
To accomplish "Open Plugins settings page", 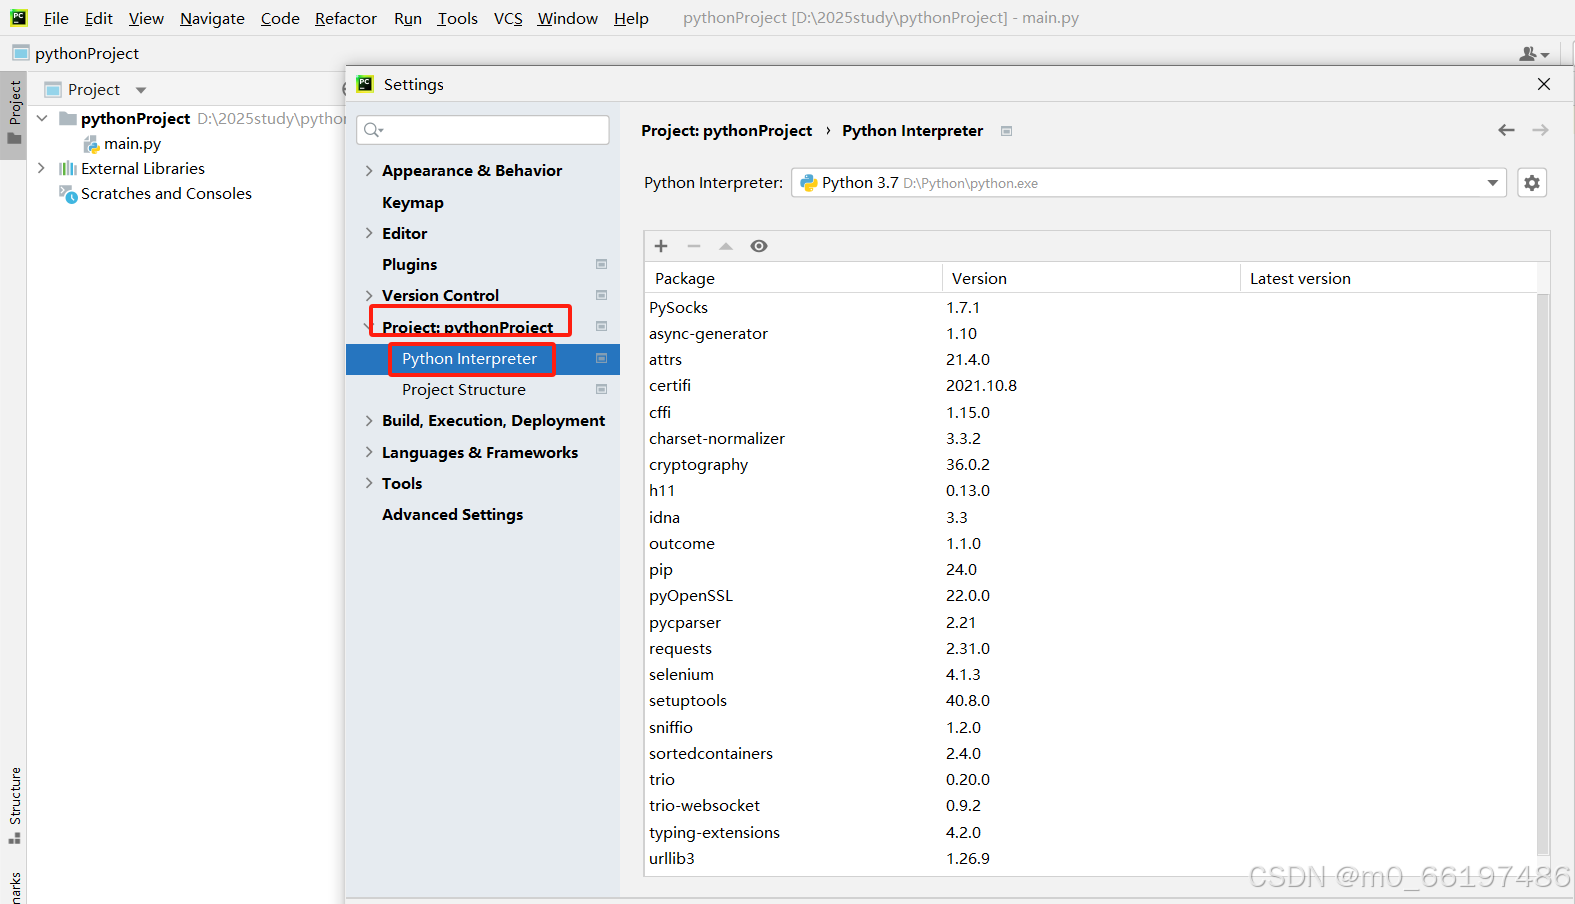I will pyautogui.click(x=409, y=264).
